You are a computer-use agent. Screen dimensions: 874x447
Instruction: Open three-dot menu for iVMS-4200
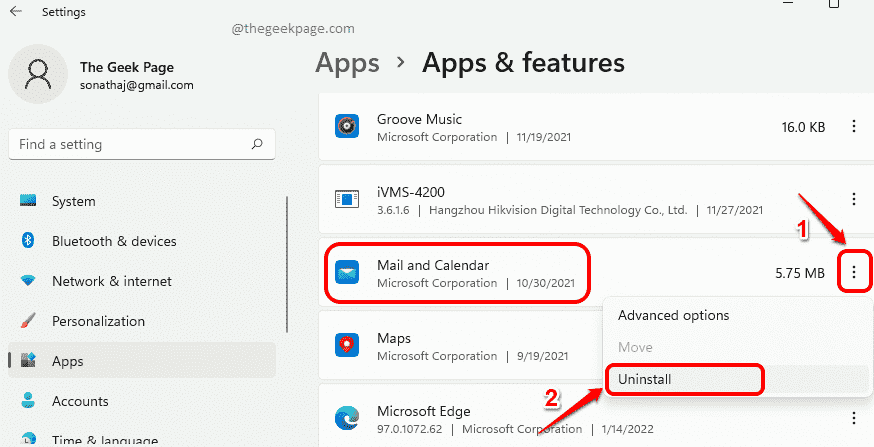tap(853, 200)
